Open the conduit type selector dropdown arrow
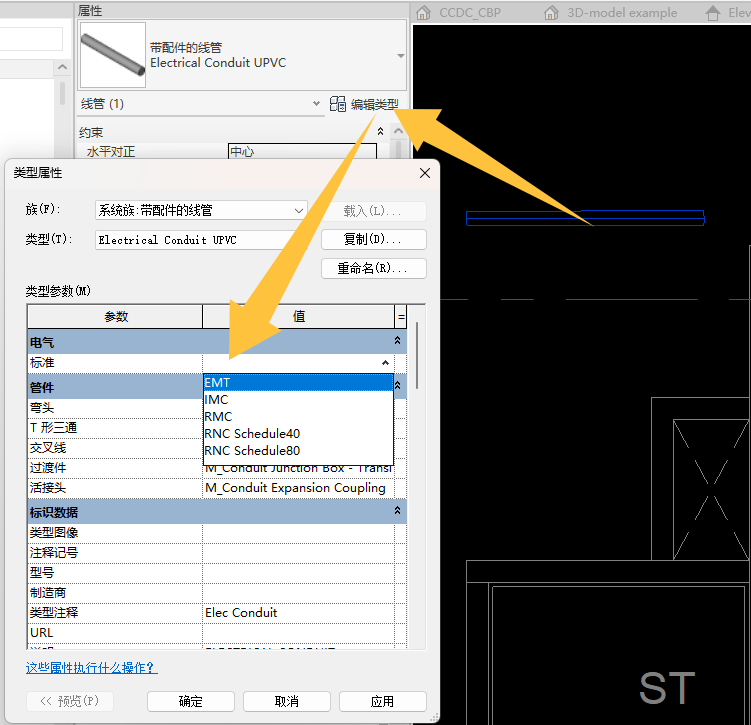751x725 pixels. coord(401,56)
